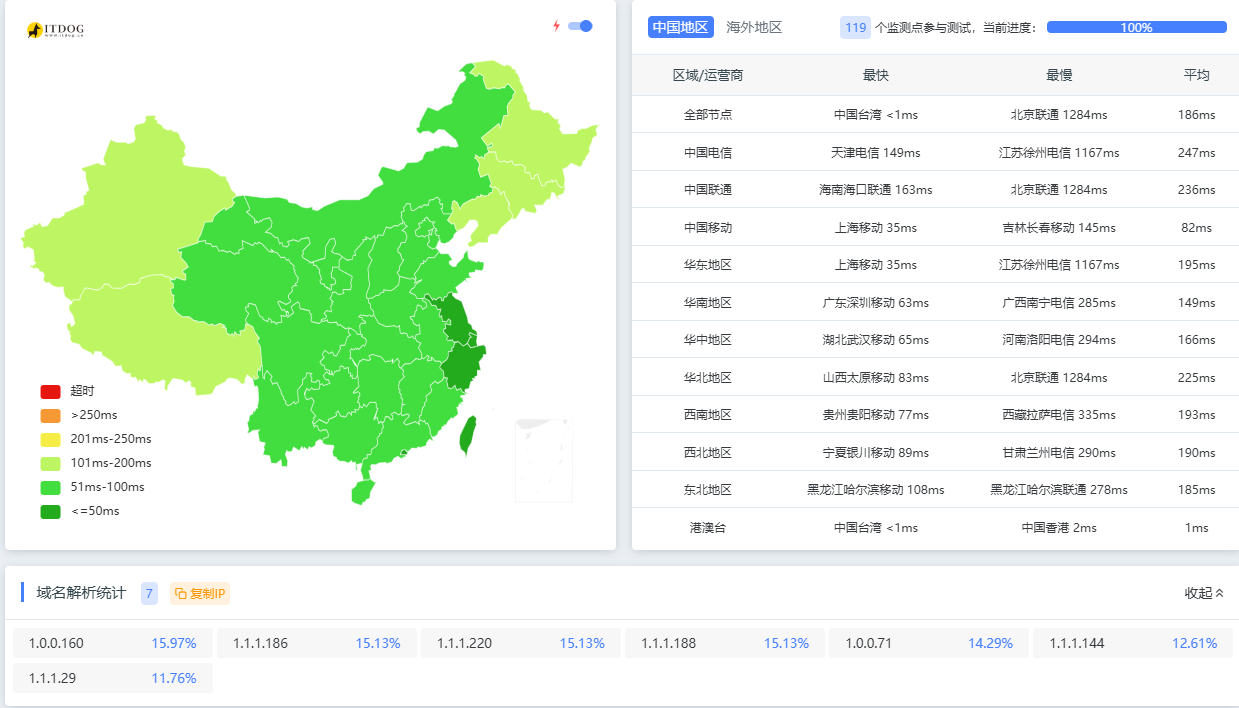Select the light green 101ms-200ms legend swatch
Screen dimensions: 1239x708
pos(51,463)
